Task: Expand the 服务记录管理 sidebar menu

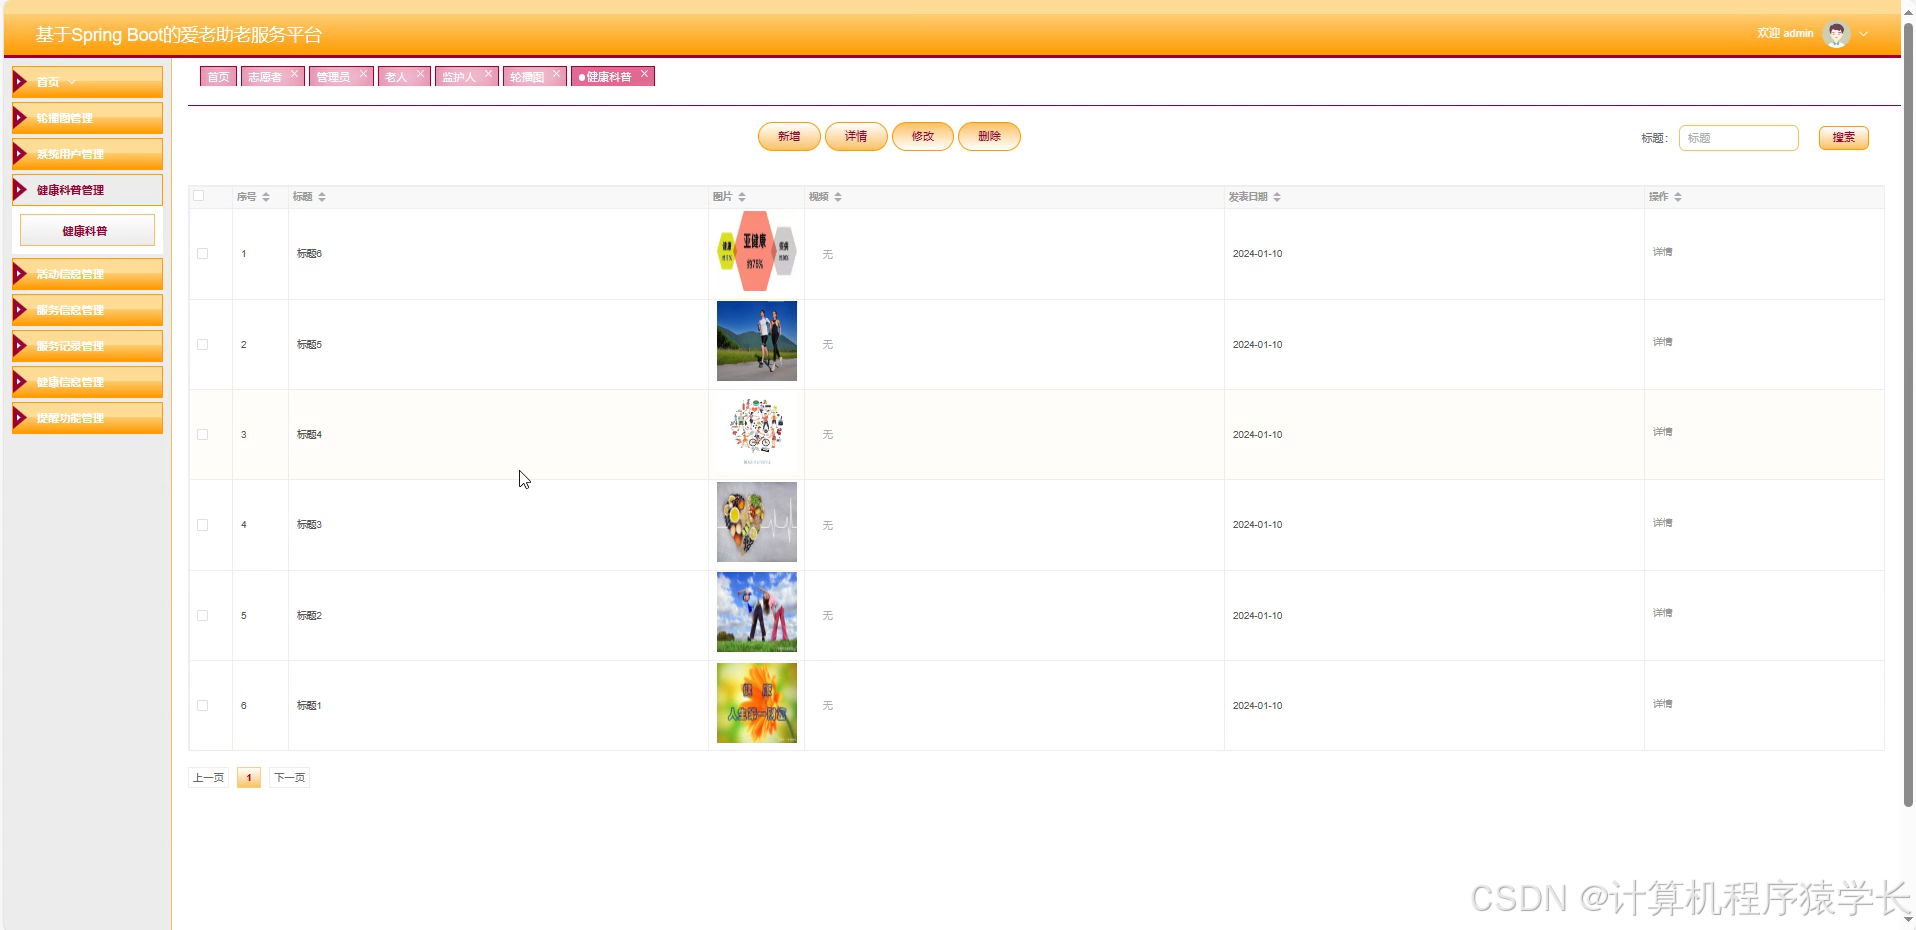Action: tap(87, 346)
